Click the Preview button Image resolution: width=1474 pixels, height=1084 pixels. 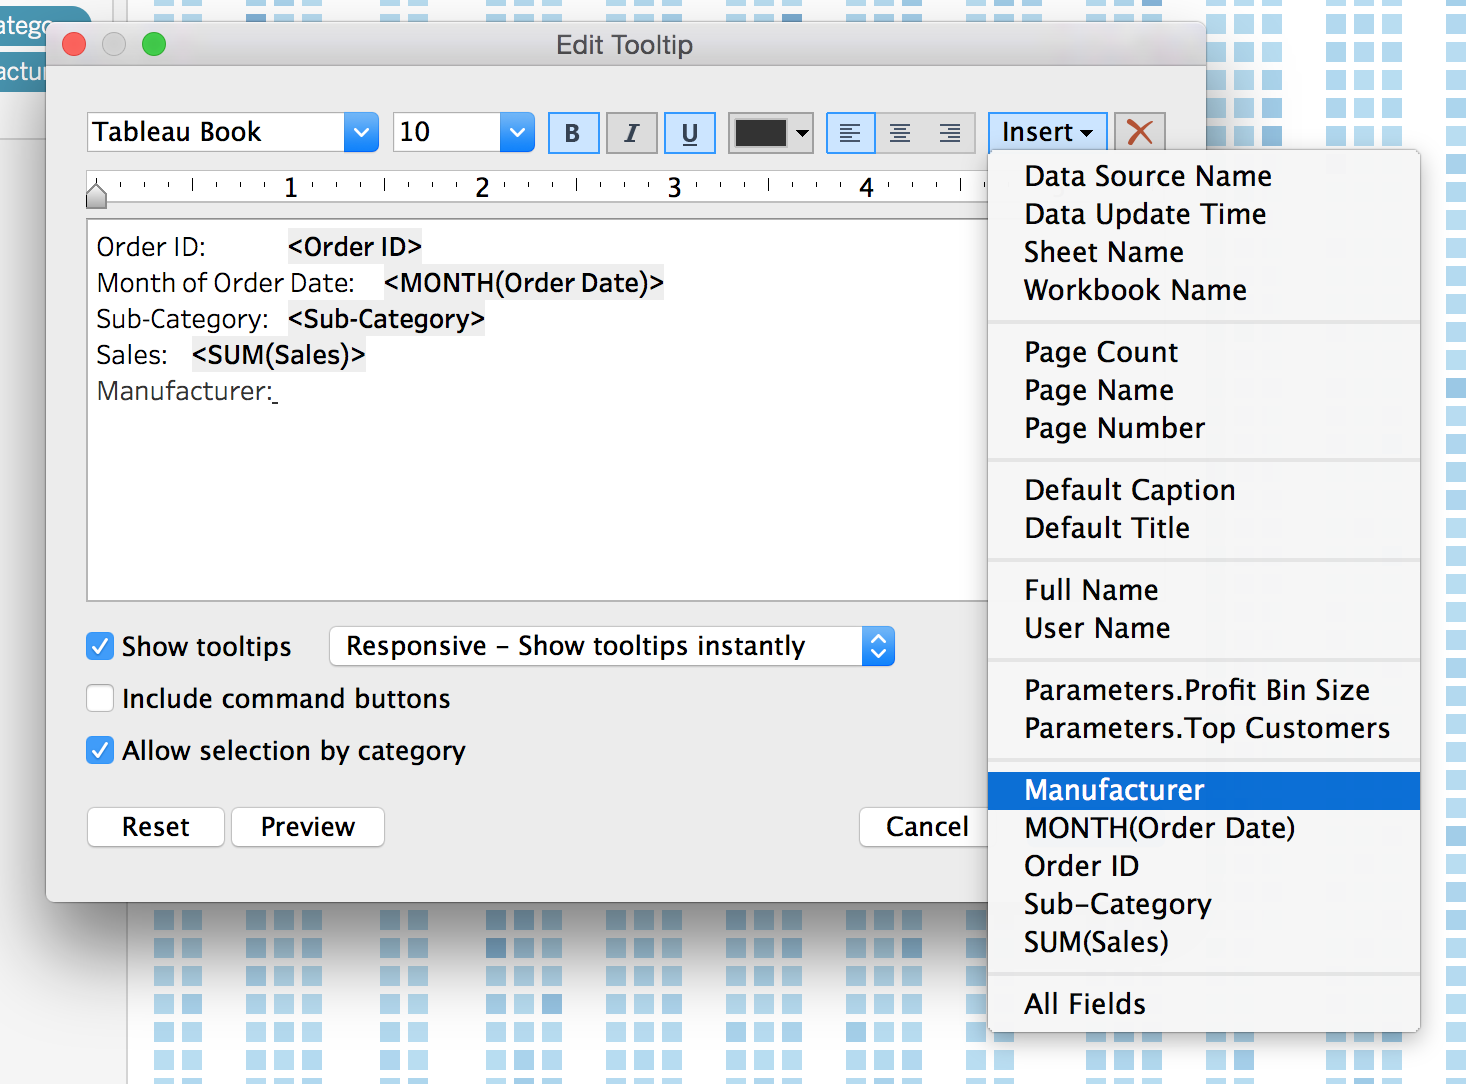308,827
